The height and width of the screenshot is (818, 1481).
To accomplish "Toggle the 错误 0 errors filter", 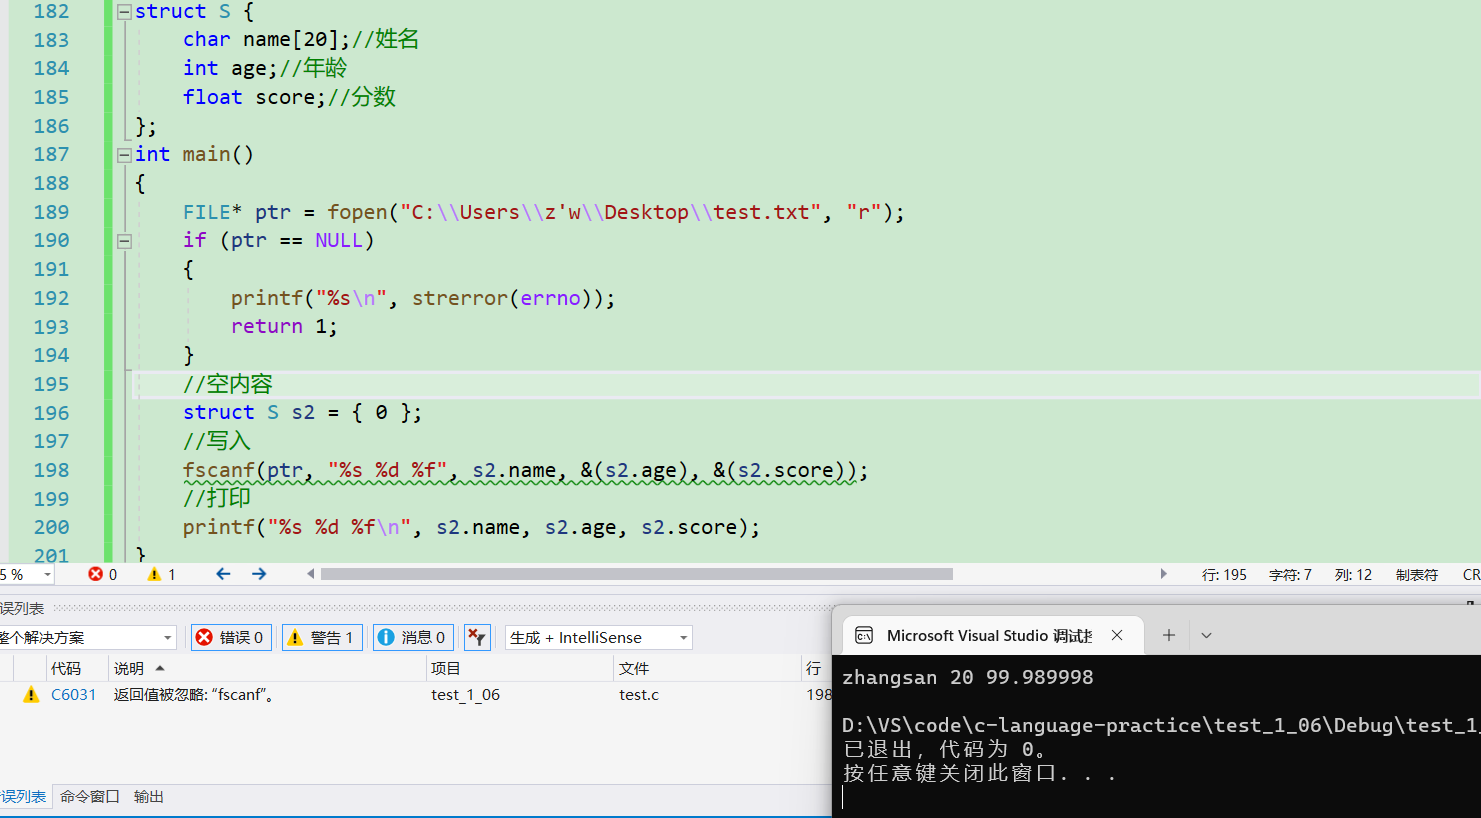I will pos(231,638).
